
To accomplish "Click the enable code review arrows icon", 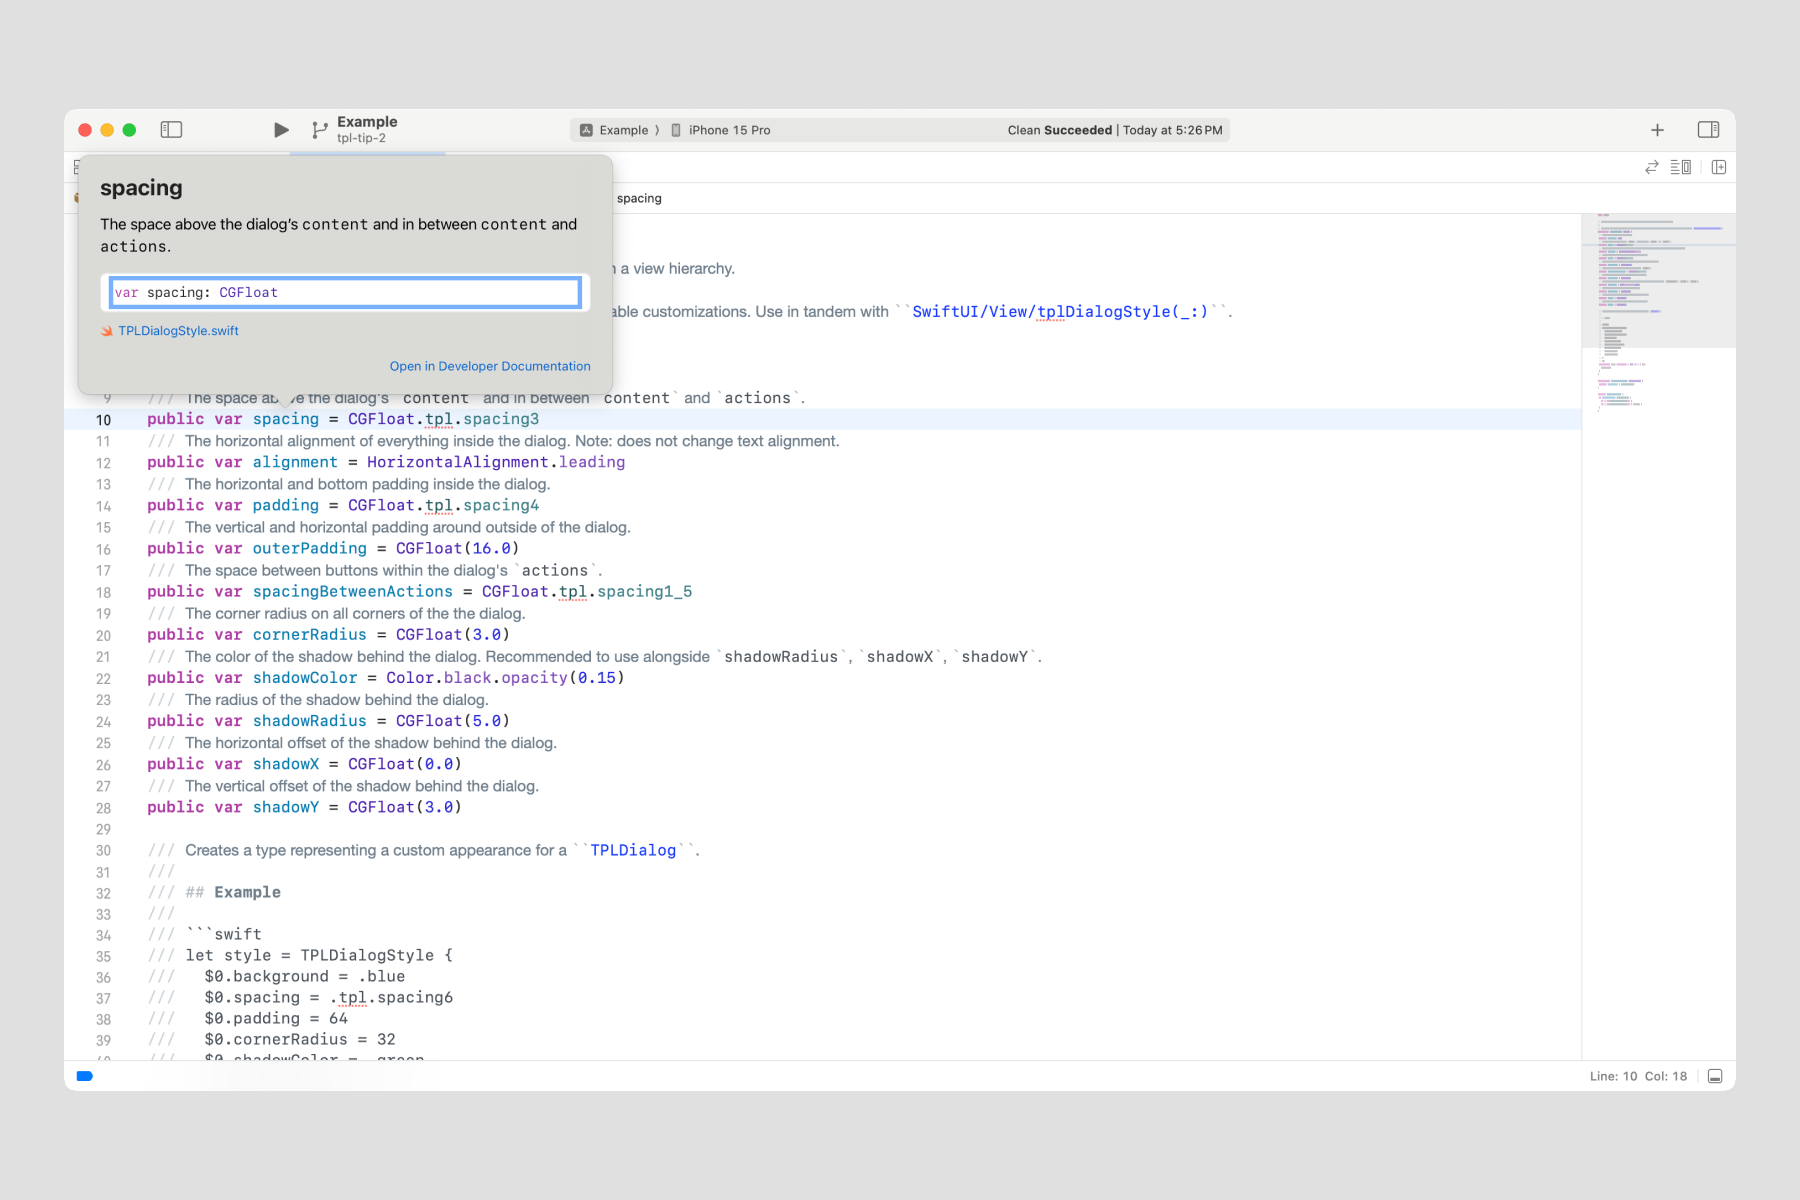I will click(1651, 167).
